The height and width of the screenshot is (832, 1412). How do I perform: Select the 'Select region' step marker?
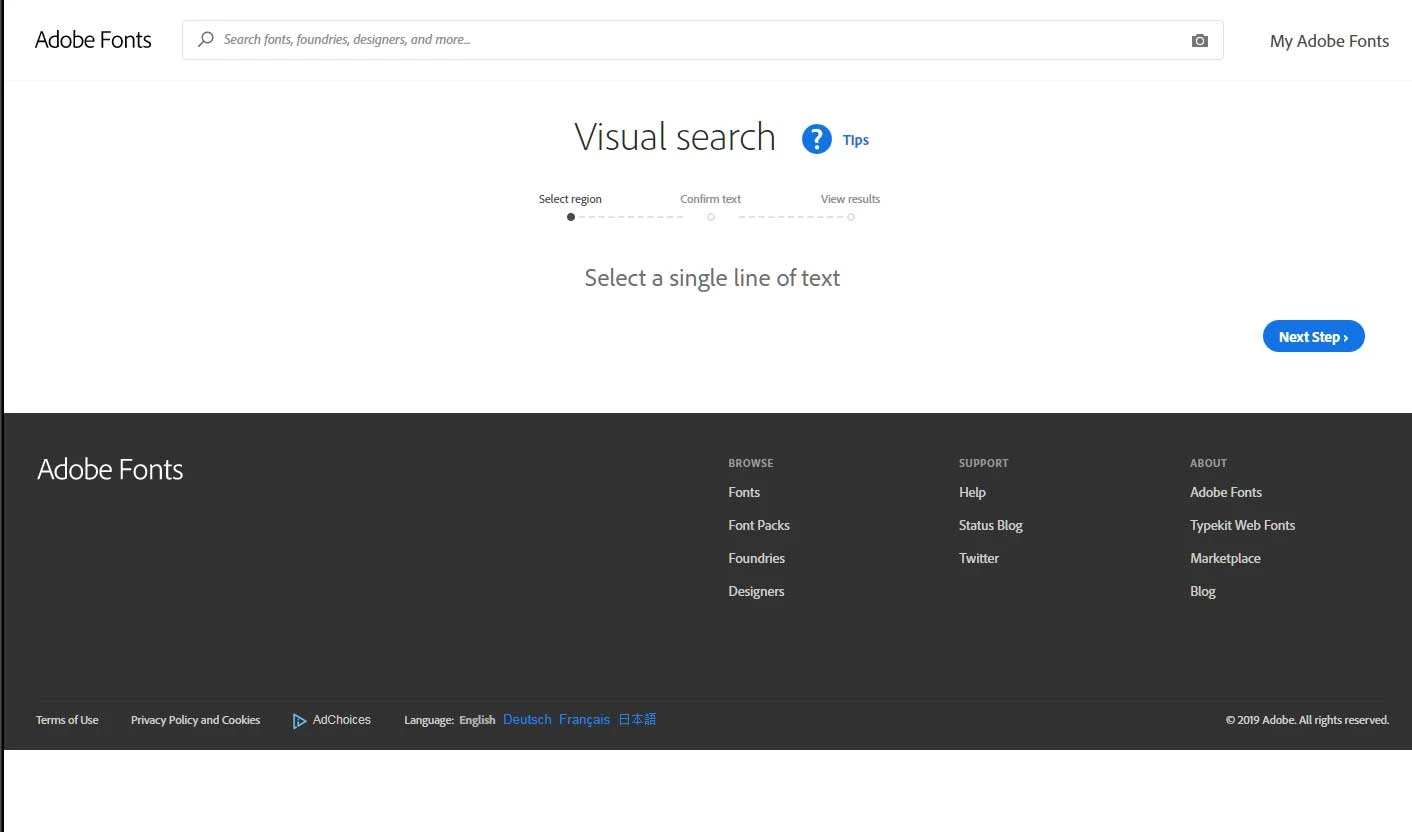(571, 217)
